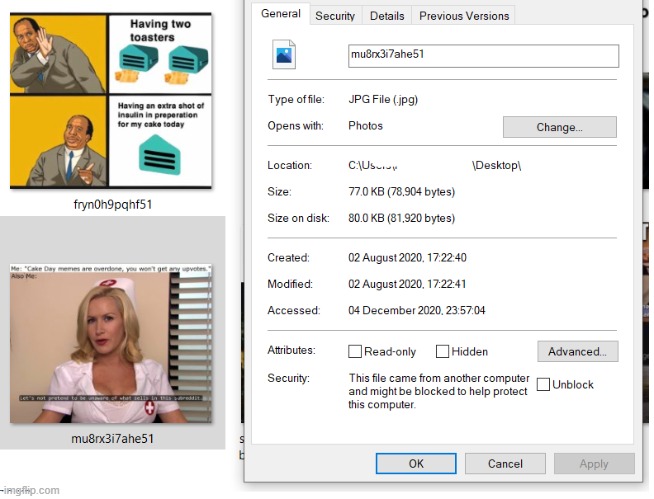
Task: Open the Details tab
Action: click(387, 16)
